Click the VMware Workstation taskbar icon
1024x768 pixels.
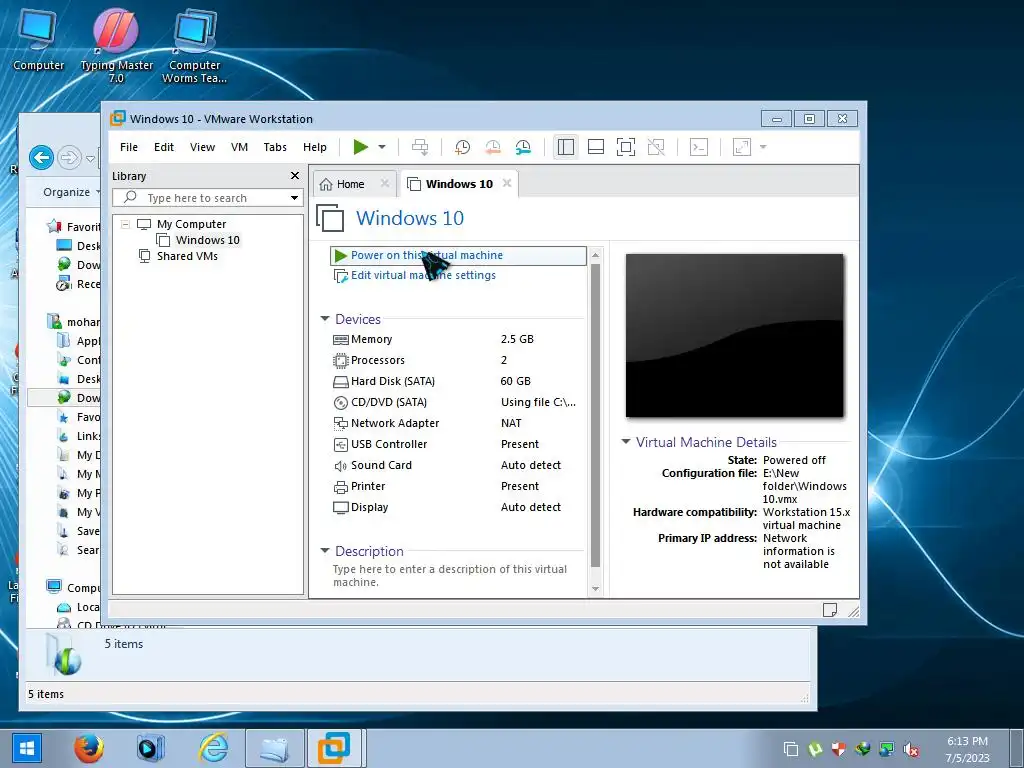(334, 748)
